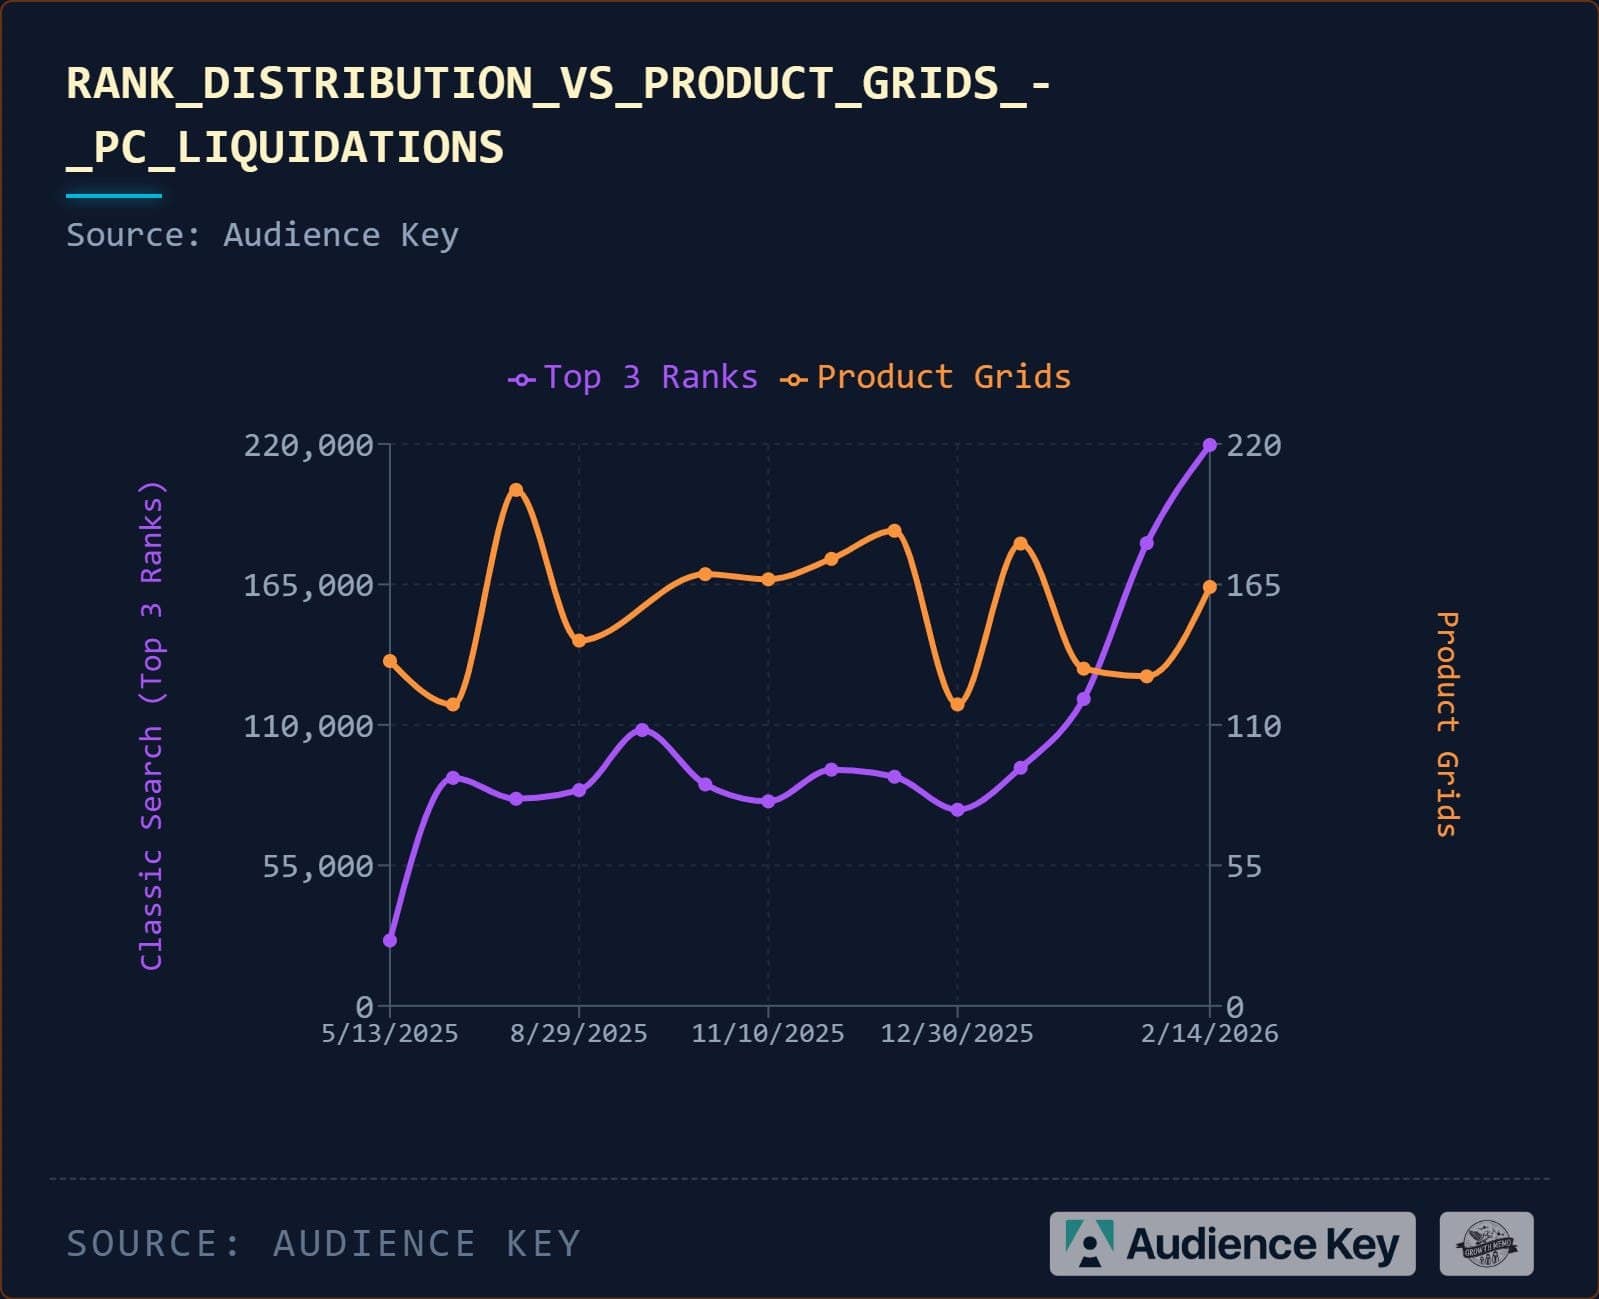Toggle the Product Grids legend entry
This screenshot has width=1599, height=1299.
click(925, 378)
